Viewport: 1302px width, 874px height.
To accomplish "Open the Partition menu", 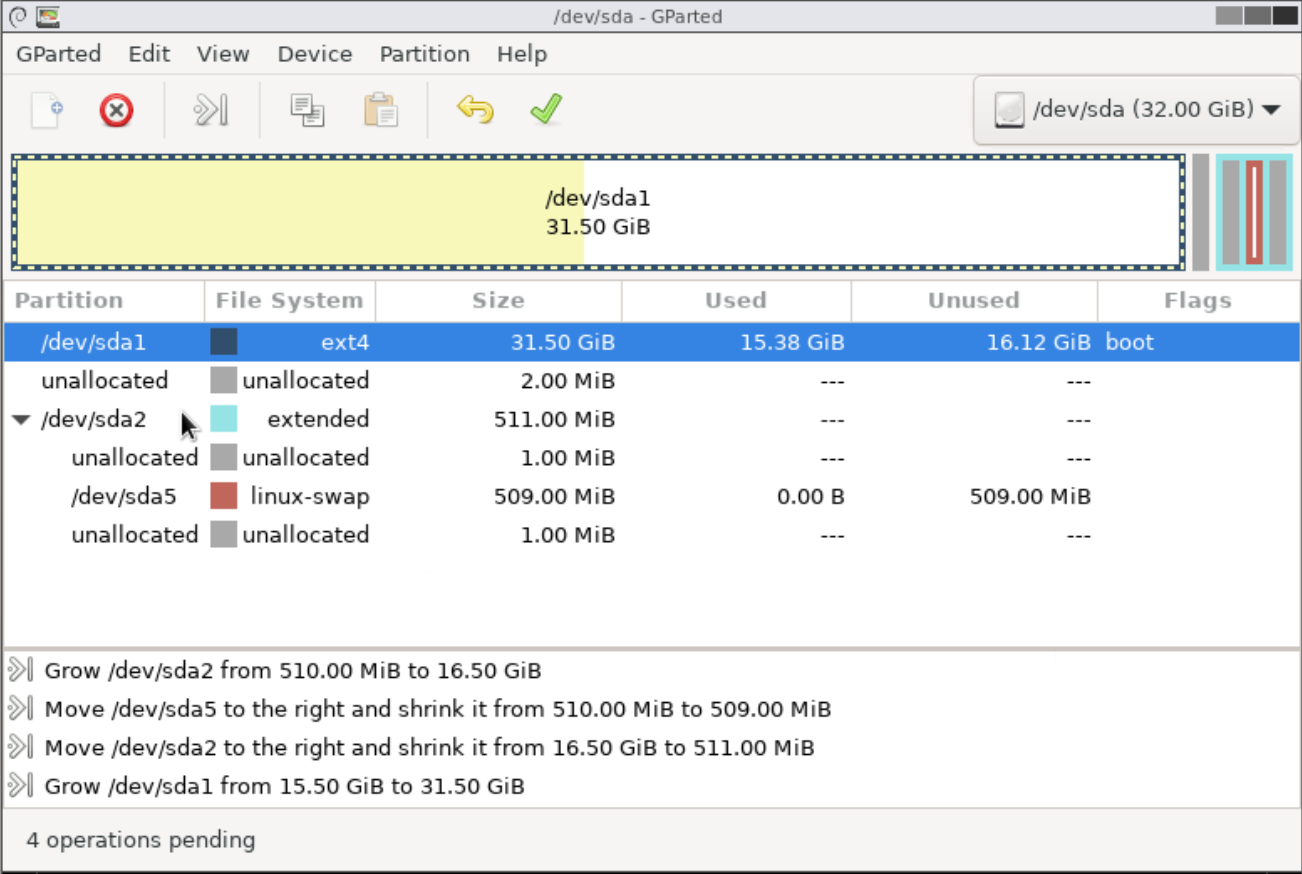I will [x=425, y=54].
